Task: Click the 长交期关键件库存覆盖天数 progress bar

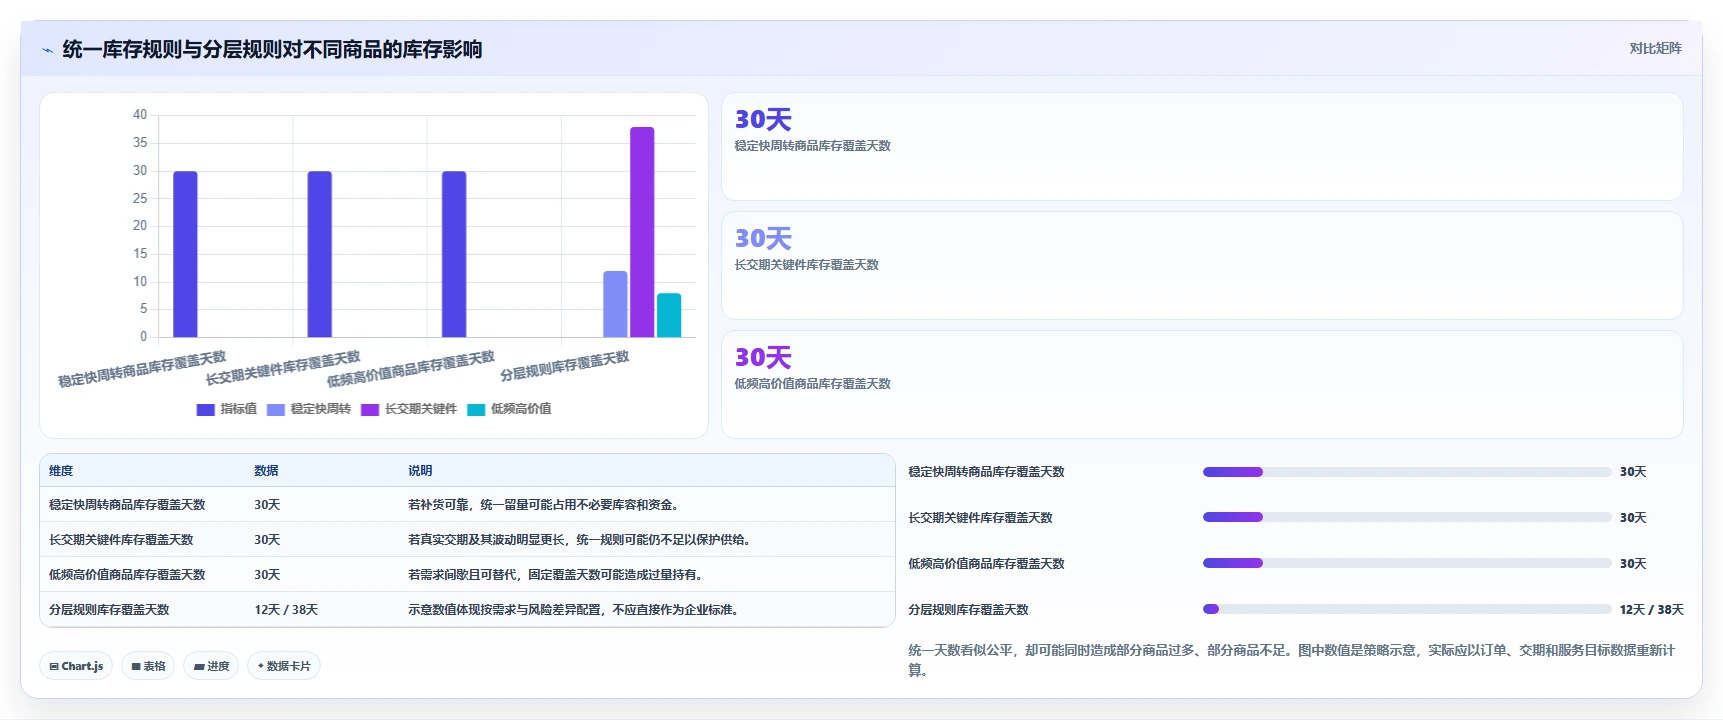Action: coord(1407,518)
